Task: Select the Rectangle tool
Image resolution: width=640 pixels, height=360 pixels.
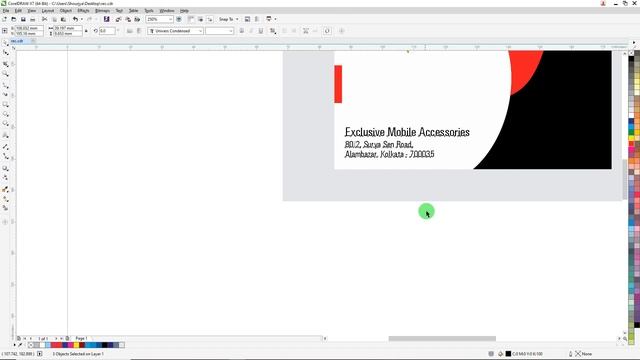Action: point(5,104)
